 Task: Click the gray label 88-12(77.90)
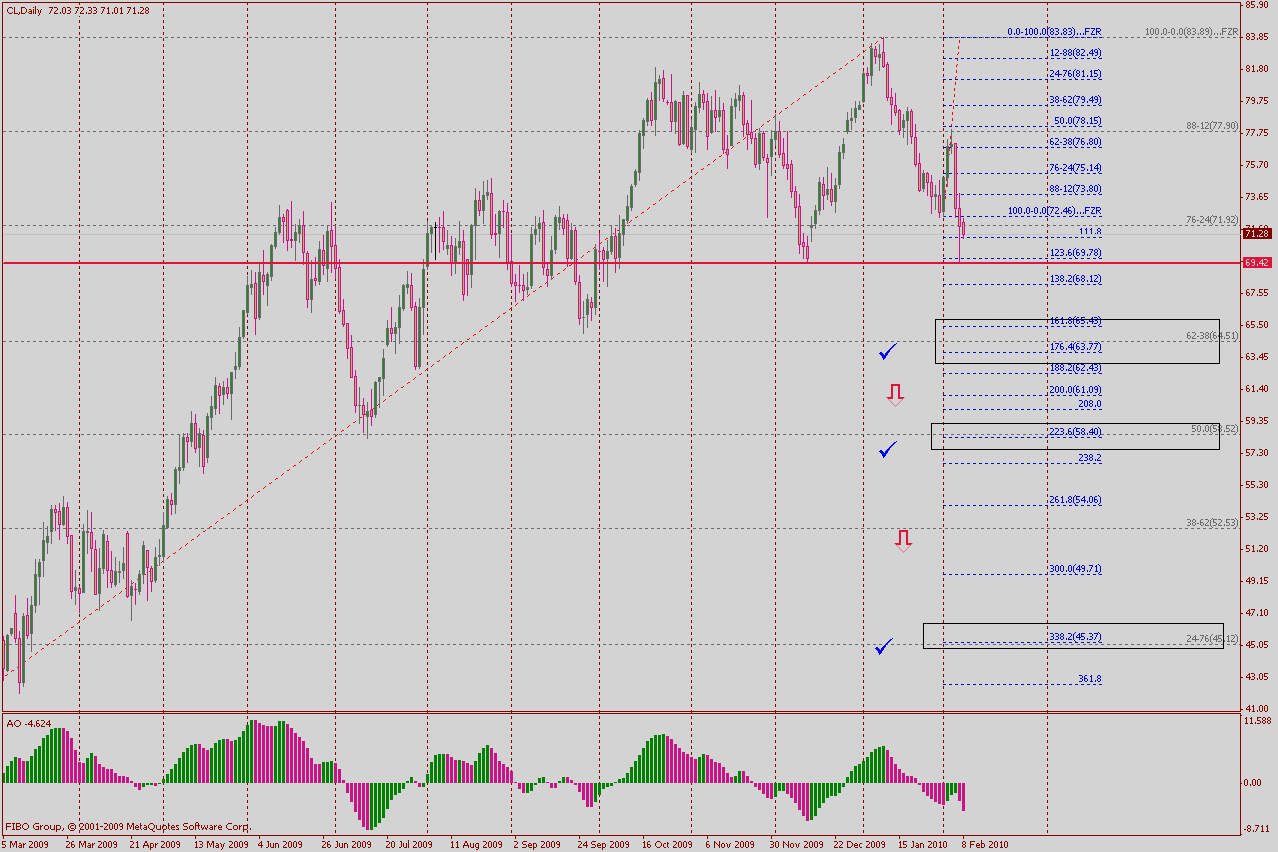(x=1212, y=126)
